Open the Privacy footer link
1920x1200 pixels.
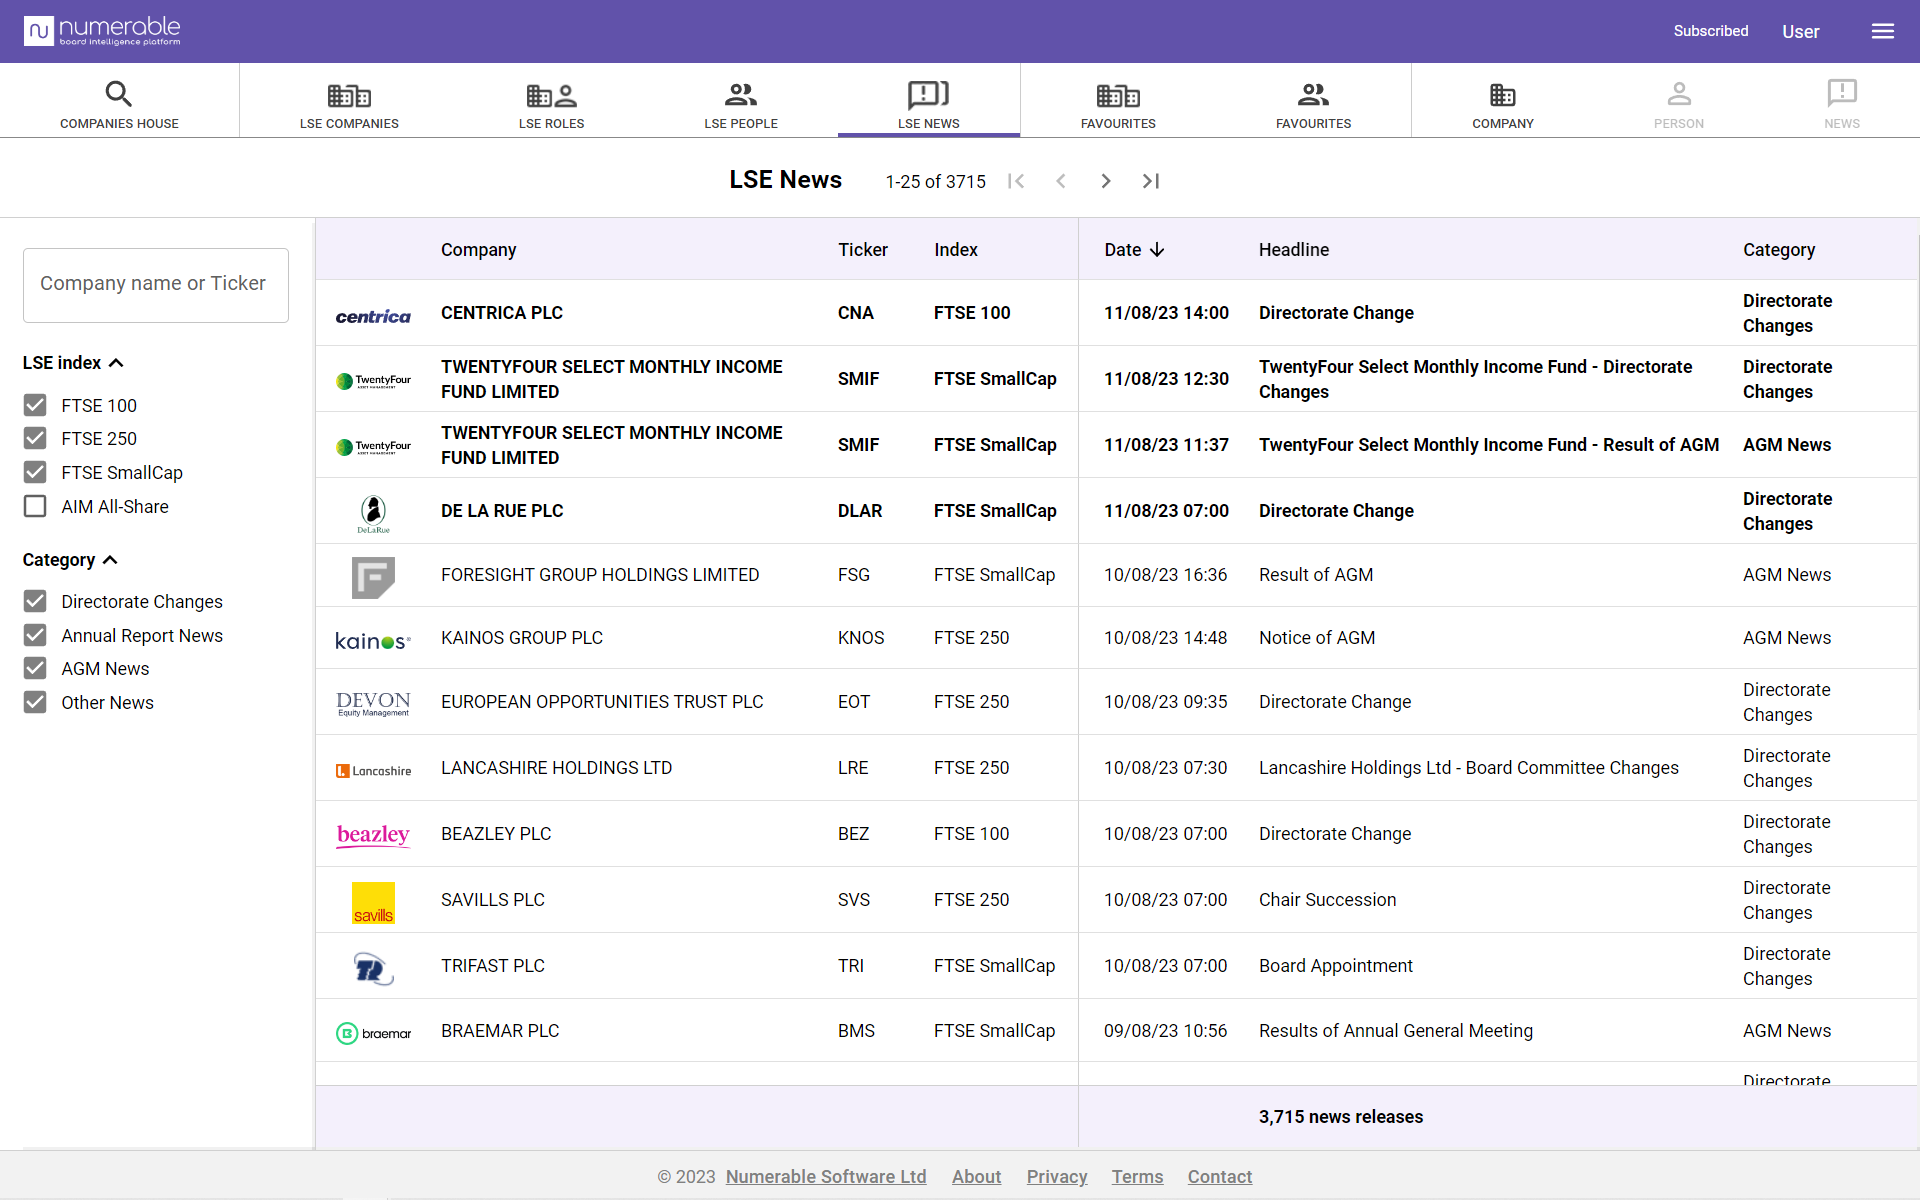[1057, 1177]
